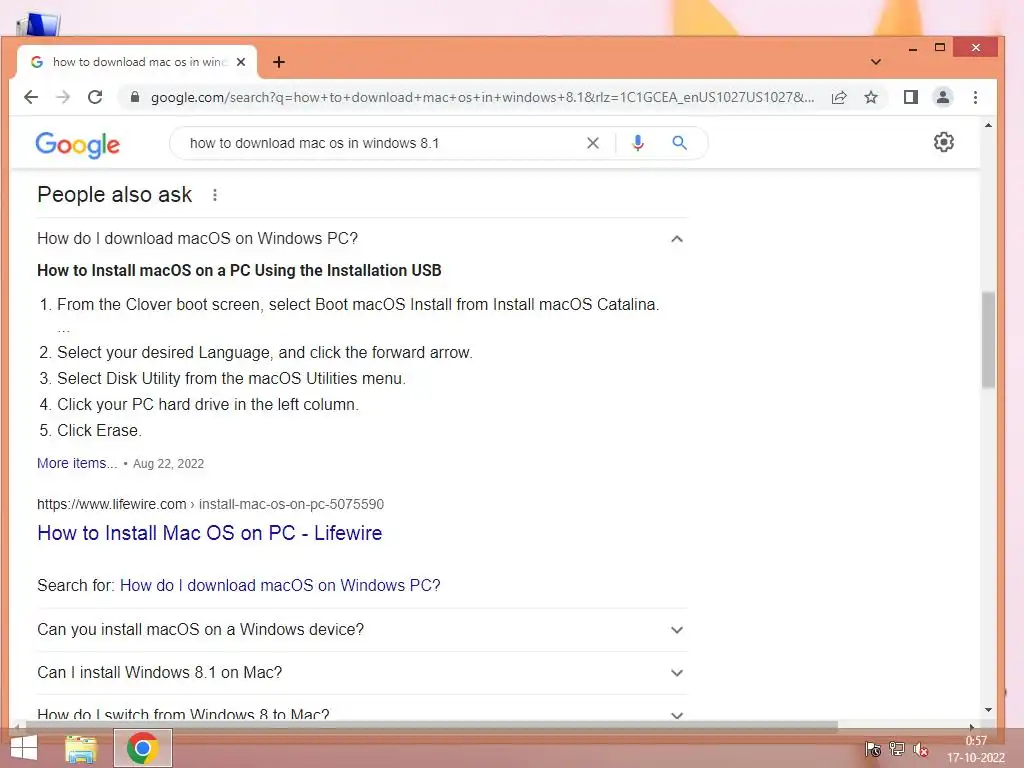The image size is (1024, 768).
Task: Open People also ask options menu
Action: tap(215, 195)
